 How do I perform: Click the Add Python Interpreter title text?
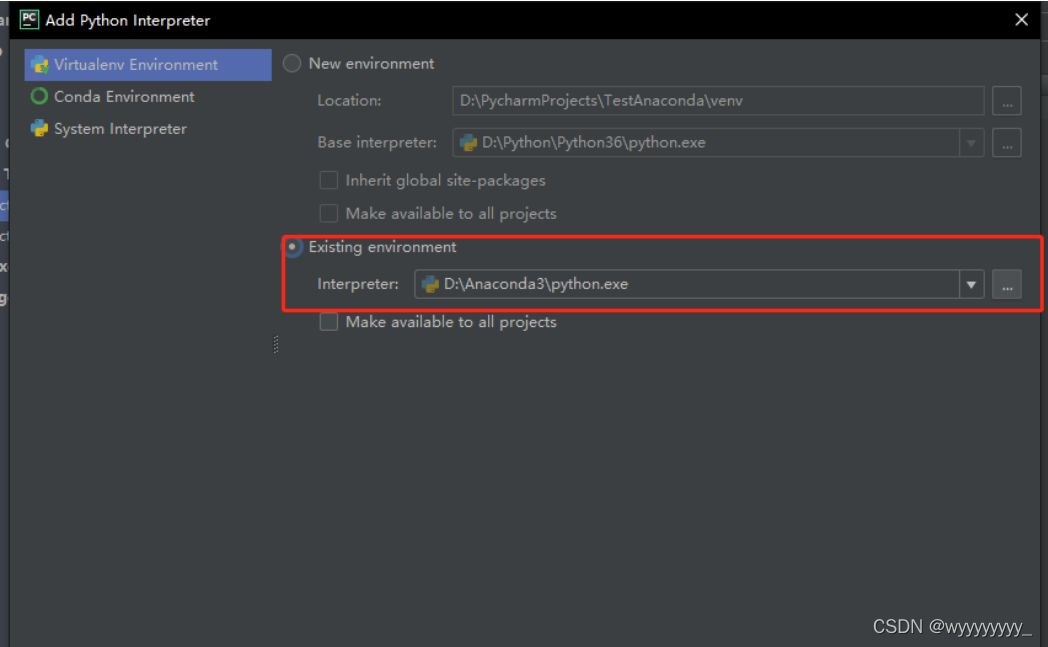128,21
